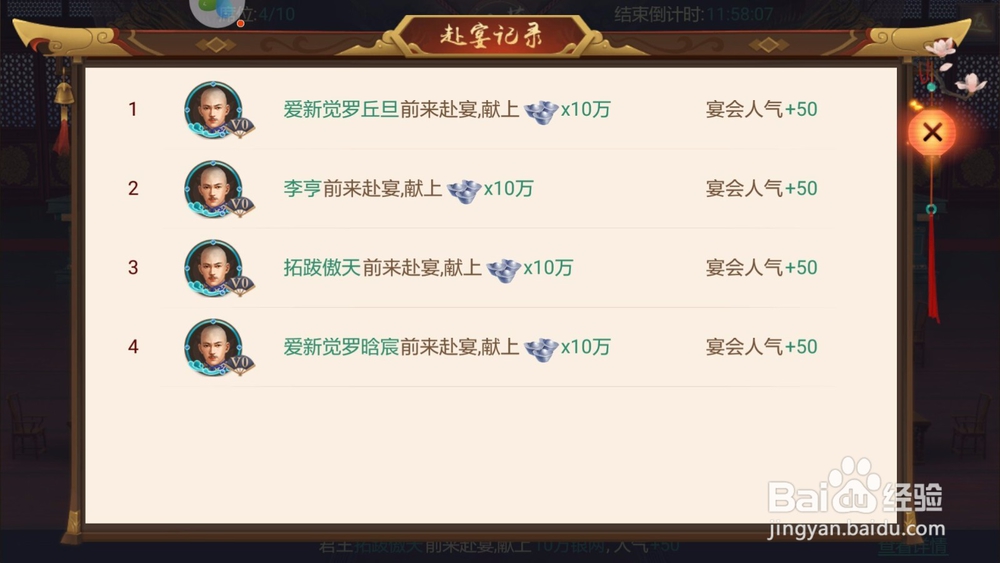The width and height of the screenshot is (1000, 563).
Task: Click 李亨's avatar portrait
Action: [x=214, y=189]
